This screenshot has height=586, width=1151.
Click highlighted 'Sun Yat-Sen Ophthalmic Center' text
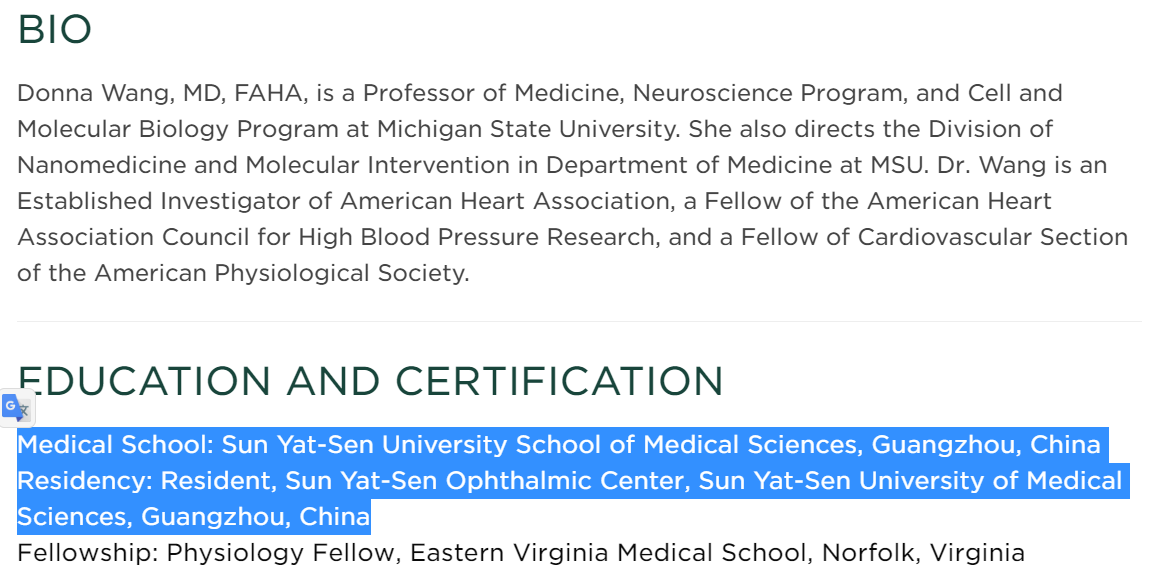point(488,481)
